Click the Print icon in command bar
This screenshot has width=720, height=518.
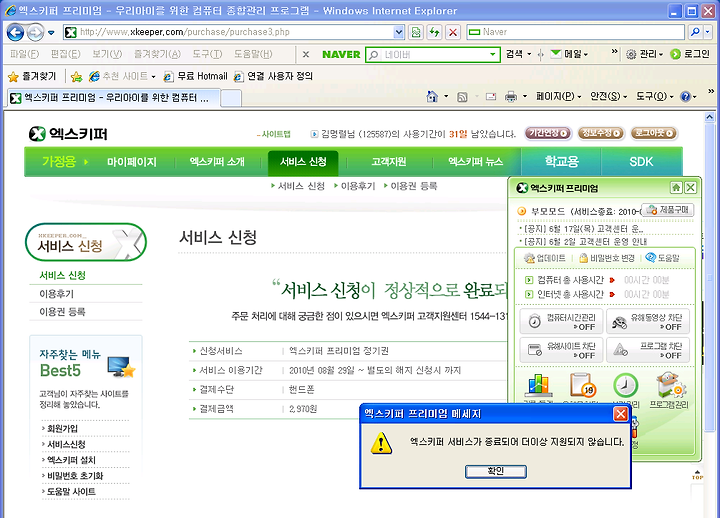pyautogui.click(x=511, y=96)
